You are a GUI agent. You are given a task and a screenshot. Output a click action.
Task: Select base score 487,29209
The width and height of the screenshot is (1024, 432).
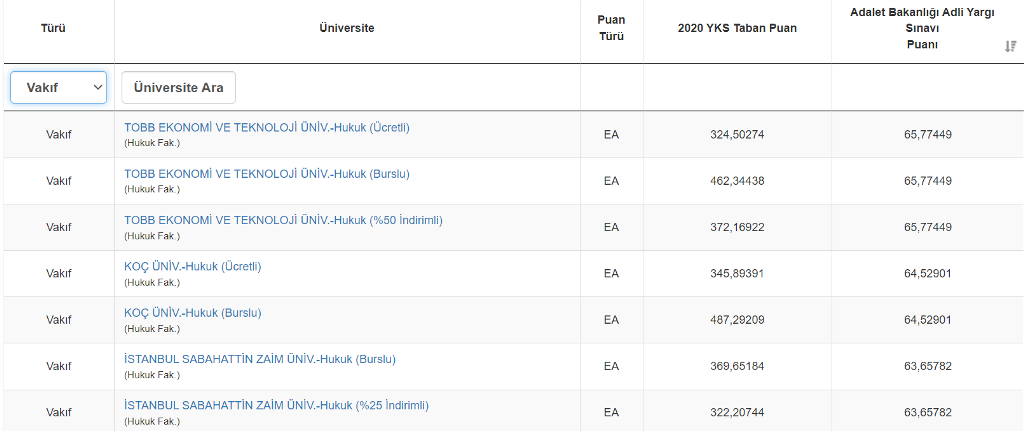coord(737,320)
